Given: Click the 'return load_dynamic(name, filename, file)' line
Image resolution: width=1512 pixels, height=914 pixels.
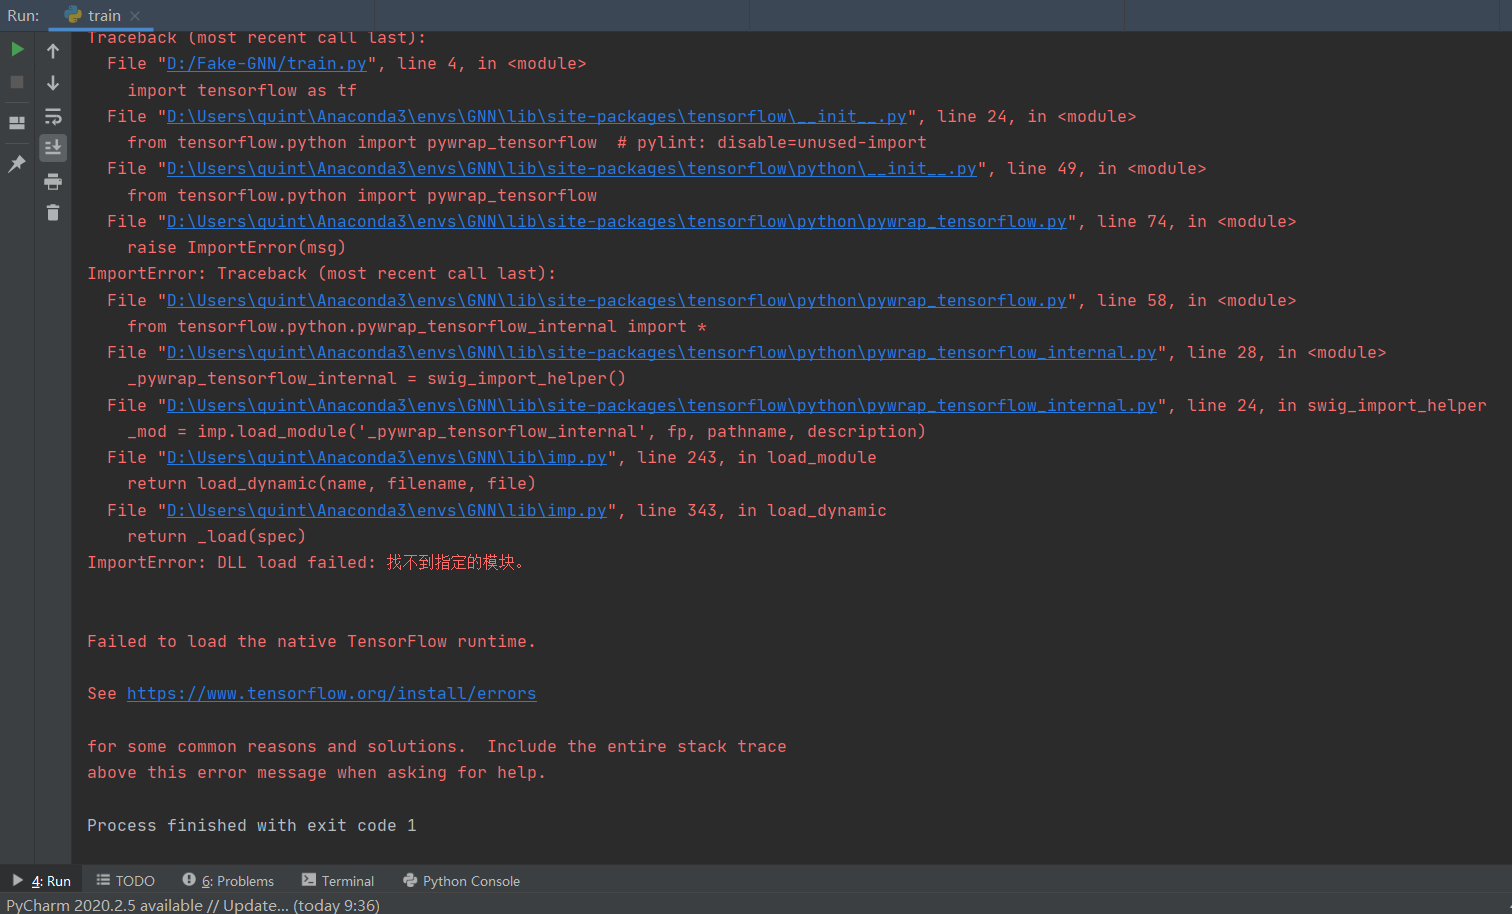Looking at the screenshot, I should (x=332, y=483).
